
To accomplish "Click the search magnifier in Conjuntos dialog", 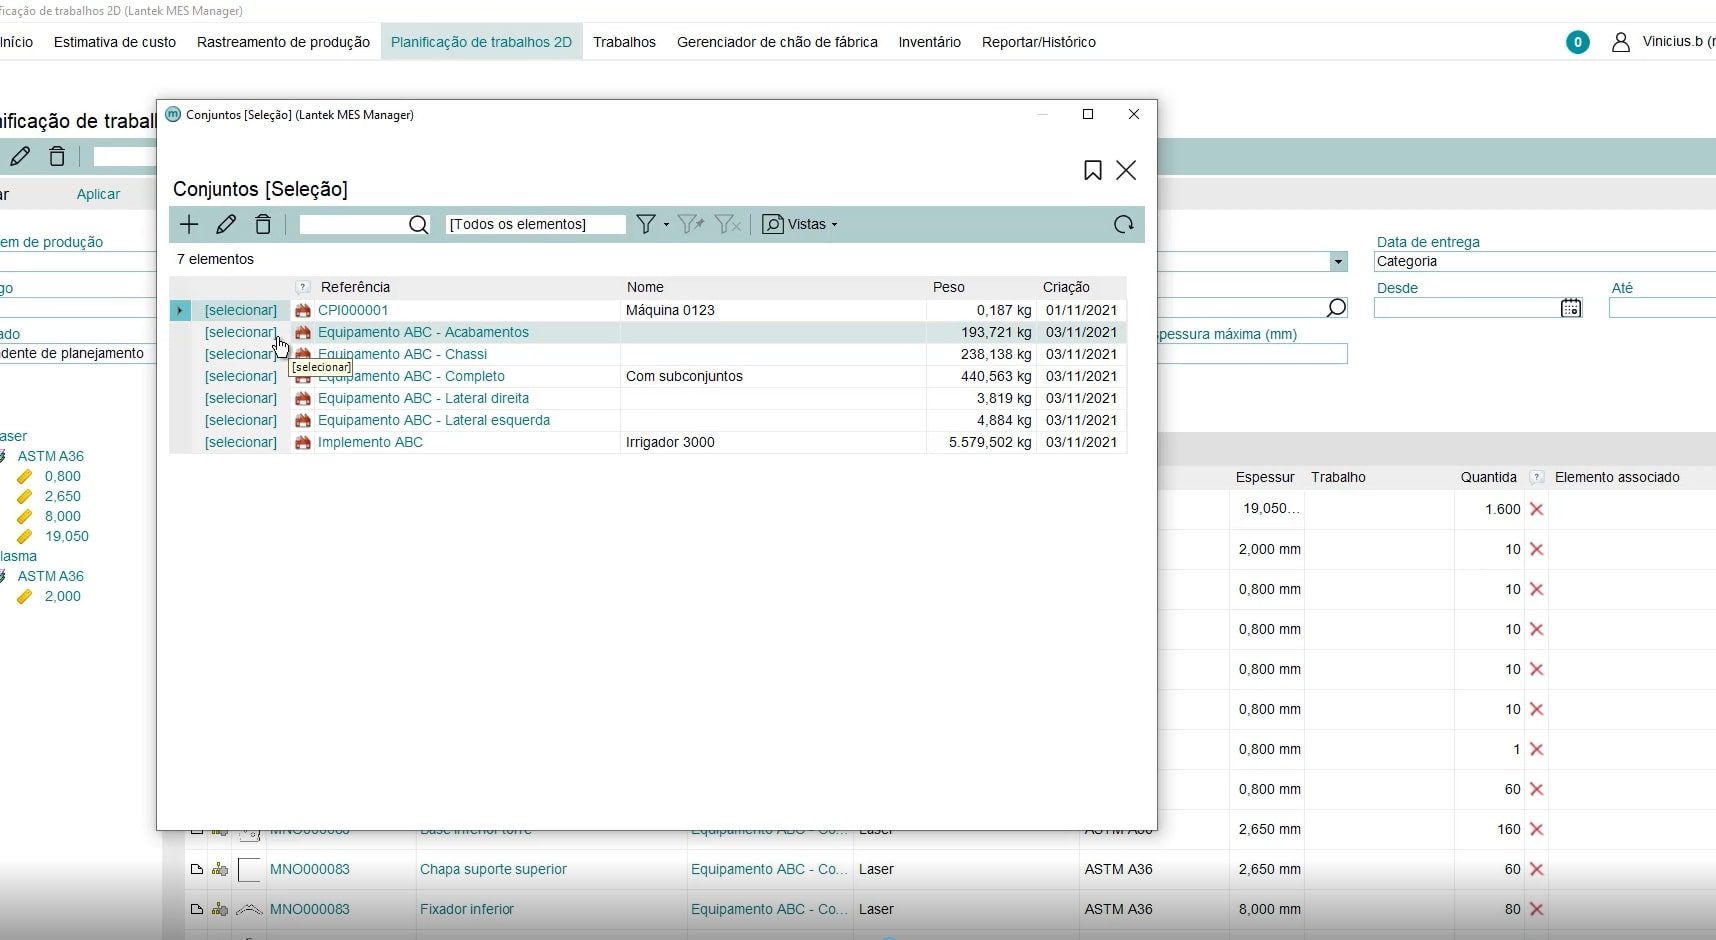I will coord(419,225).
